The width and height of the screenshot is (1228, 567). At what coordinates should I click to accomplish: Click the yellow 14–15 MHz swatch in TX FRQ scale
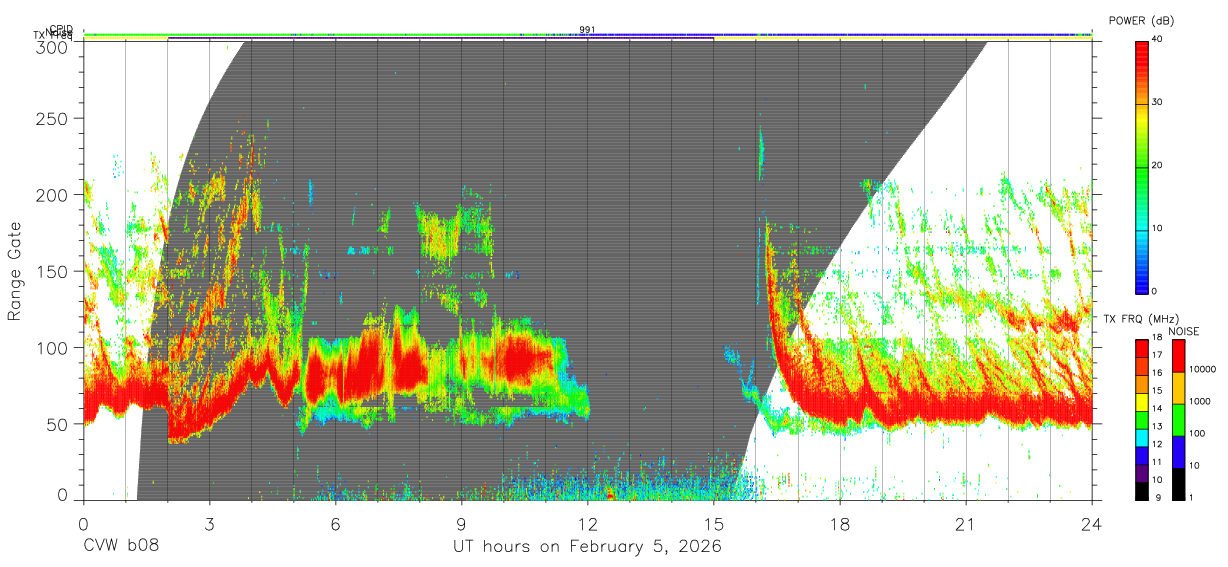(1141, 402)
